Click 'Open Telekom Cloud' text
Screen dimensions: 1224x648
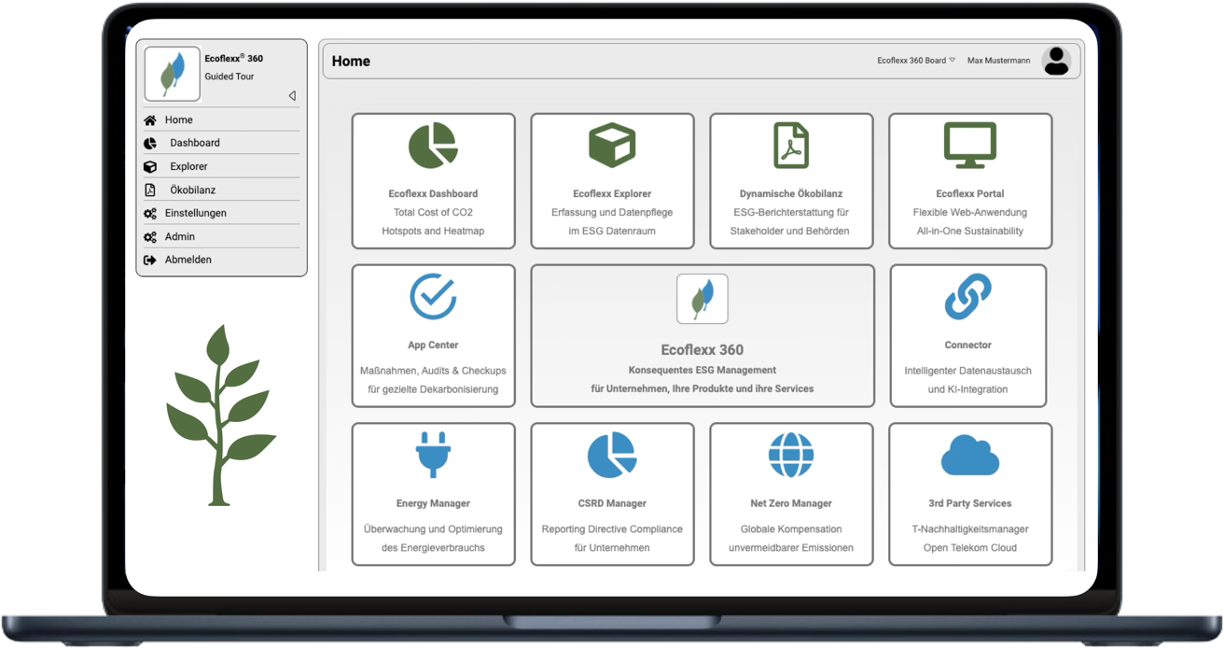(970, 548)
